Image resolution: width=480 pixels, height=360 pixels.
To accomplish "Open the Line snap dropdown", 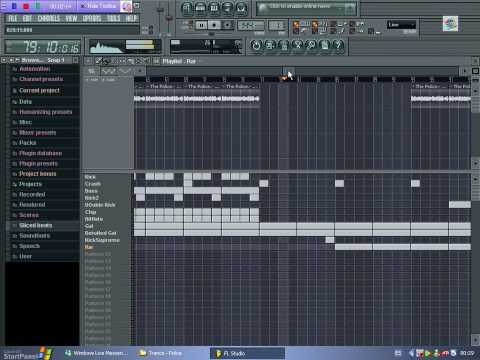I will coord(401,25).
